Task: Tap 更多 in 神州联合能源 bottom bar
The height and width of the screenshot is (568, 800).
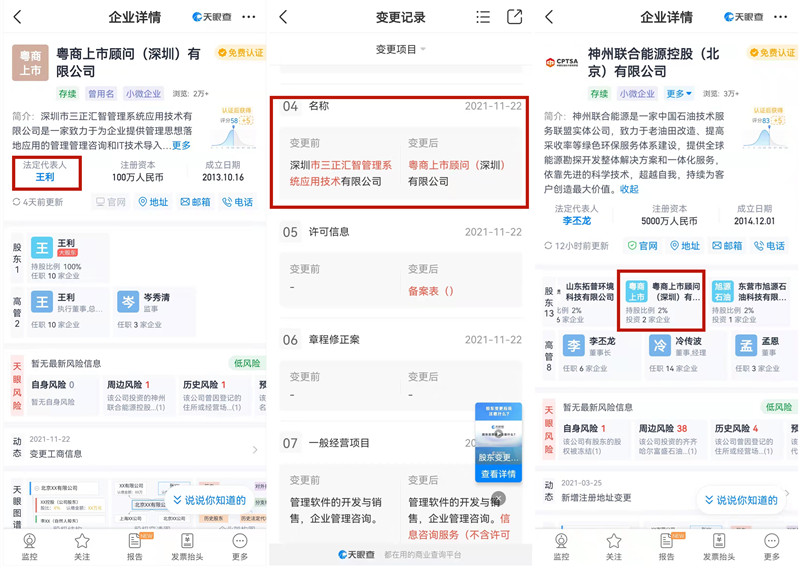Action: click(x=771, y=547)
